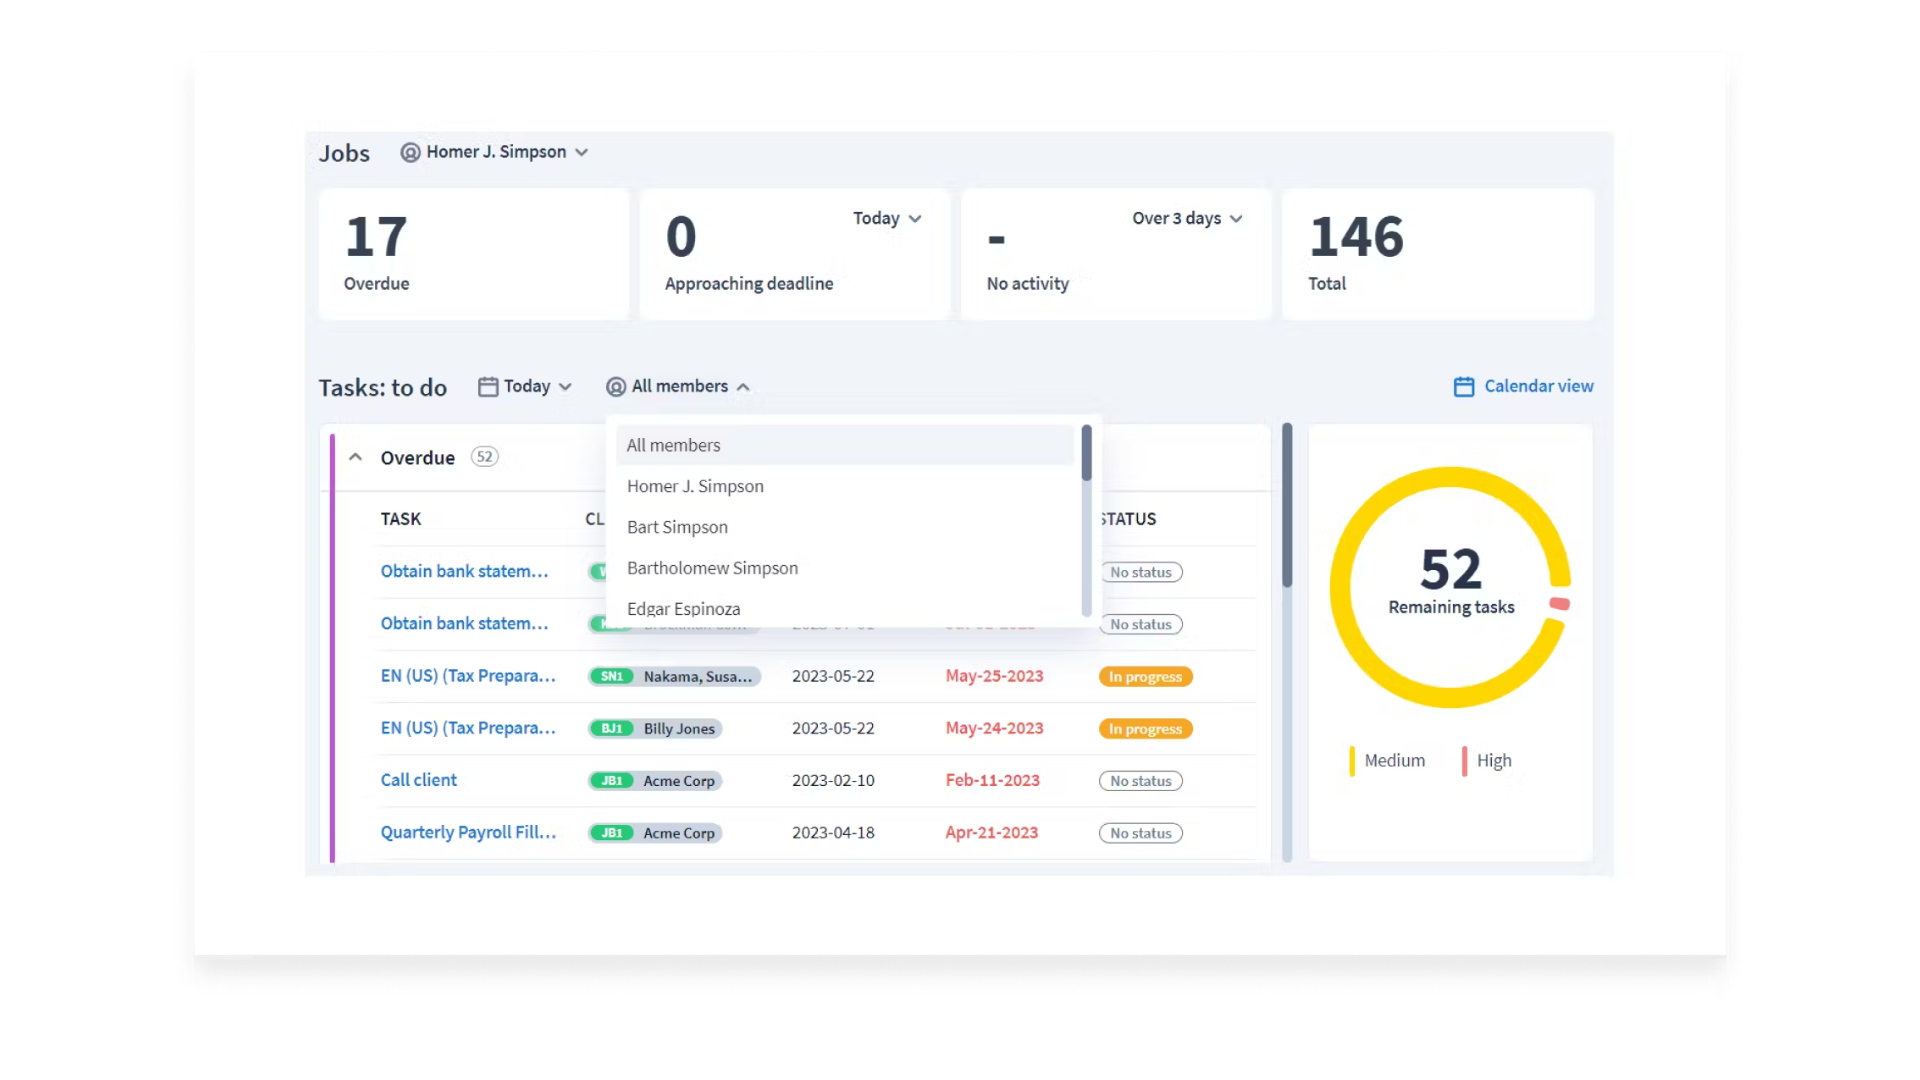
Task: Click the 52 Remaining tasks donut chart
Action: [1450, 587]
